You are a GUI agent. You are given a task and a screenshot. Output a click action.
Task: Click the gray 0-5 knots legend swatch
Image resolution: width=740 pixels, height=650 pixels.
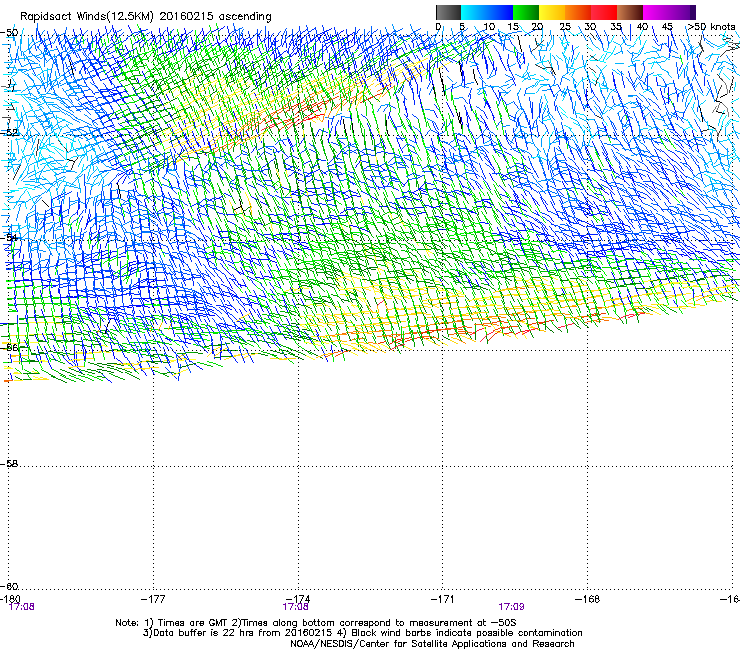pyautogui.click(x=448, y=12)
